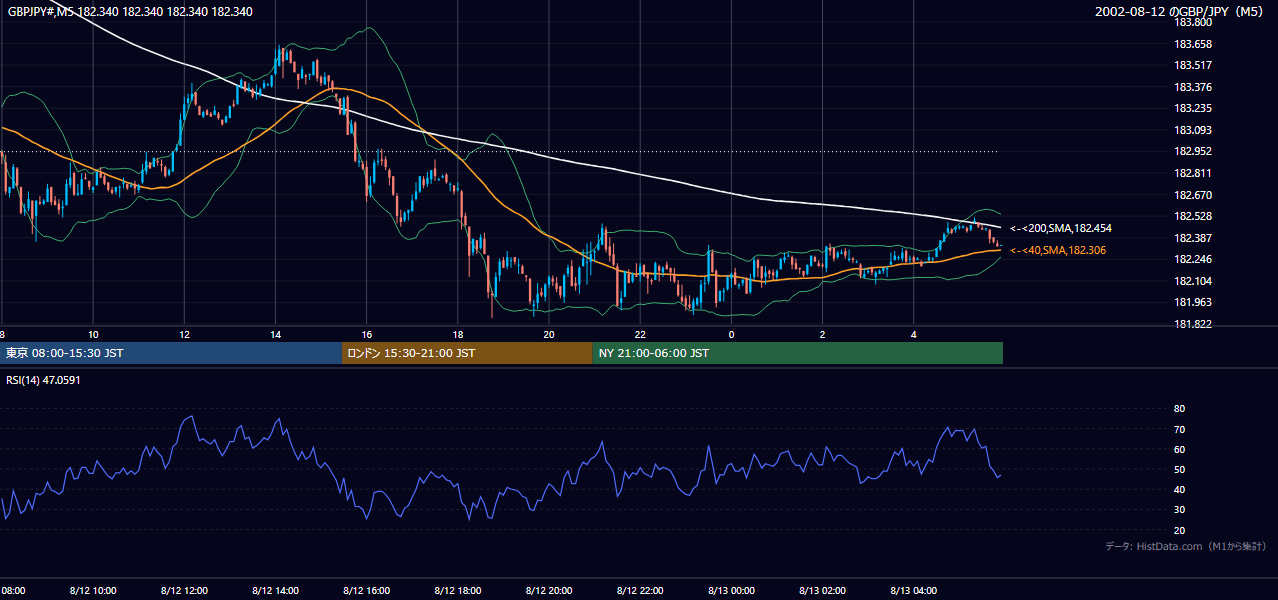The width and height of the screenshot is (1278, 600).
Task: Click hour marker 0 under price chart
Action: [x=731, y=334]
